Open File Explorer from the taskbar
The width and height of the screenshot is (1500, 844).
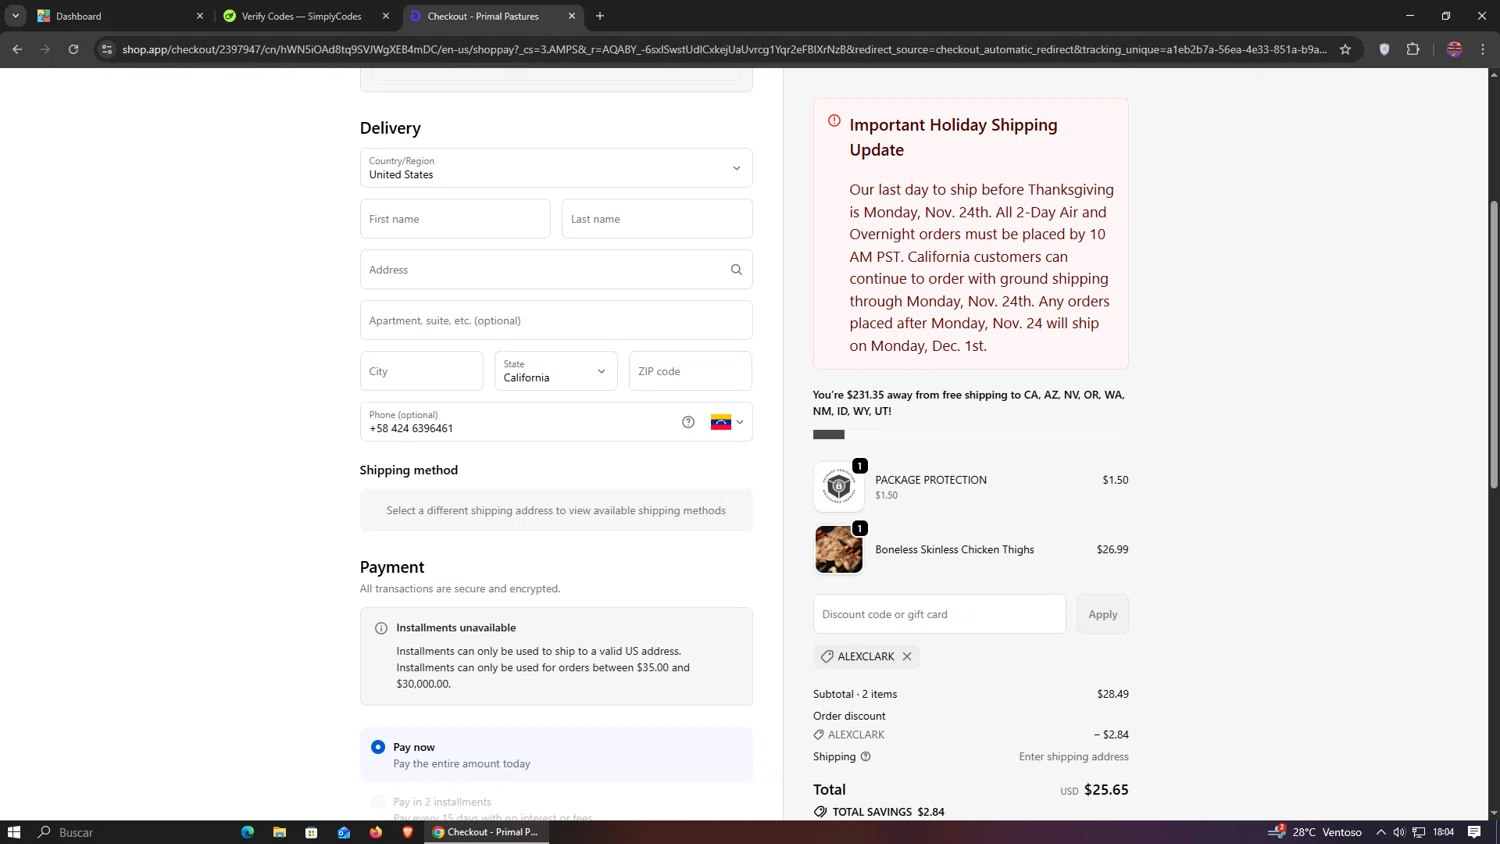pos(279,832)
